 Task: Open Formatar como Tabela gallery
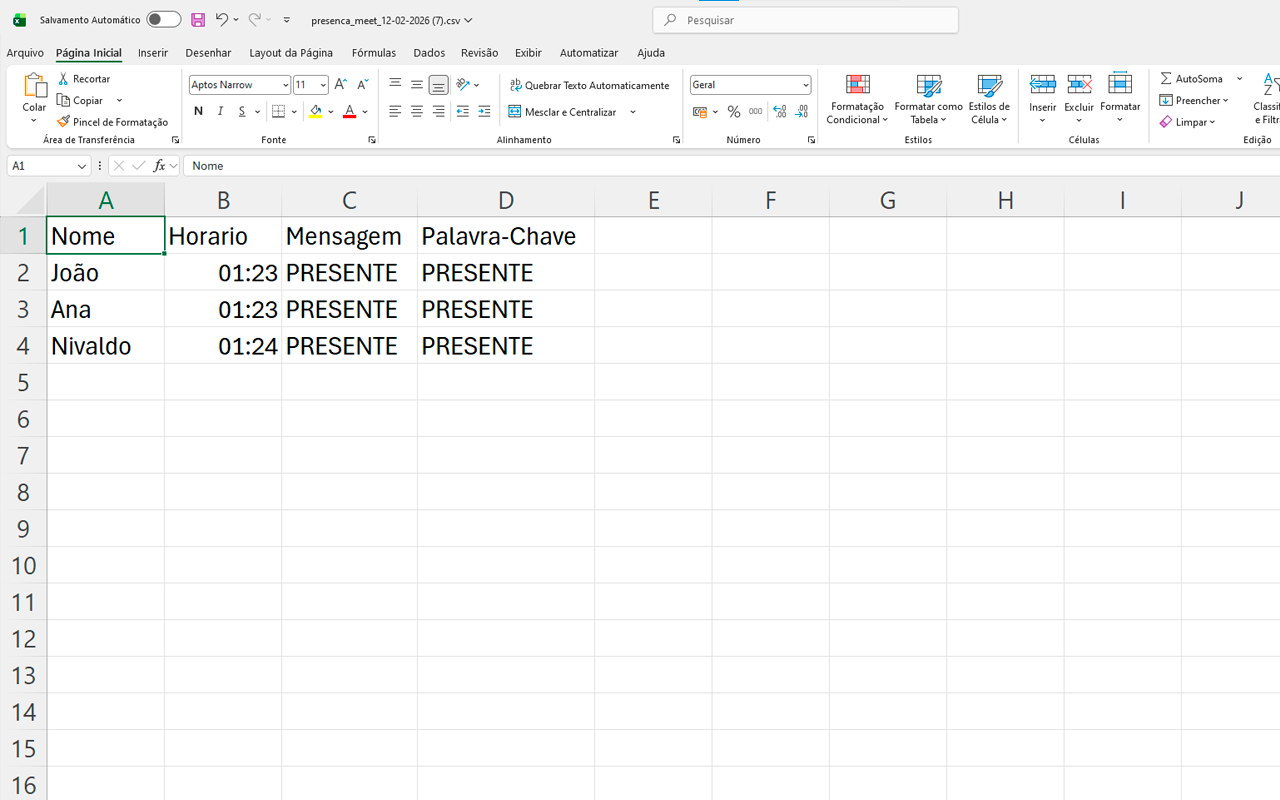pos(928,99)
